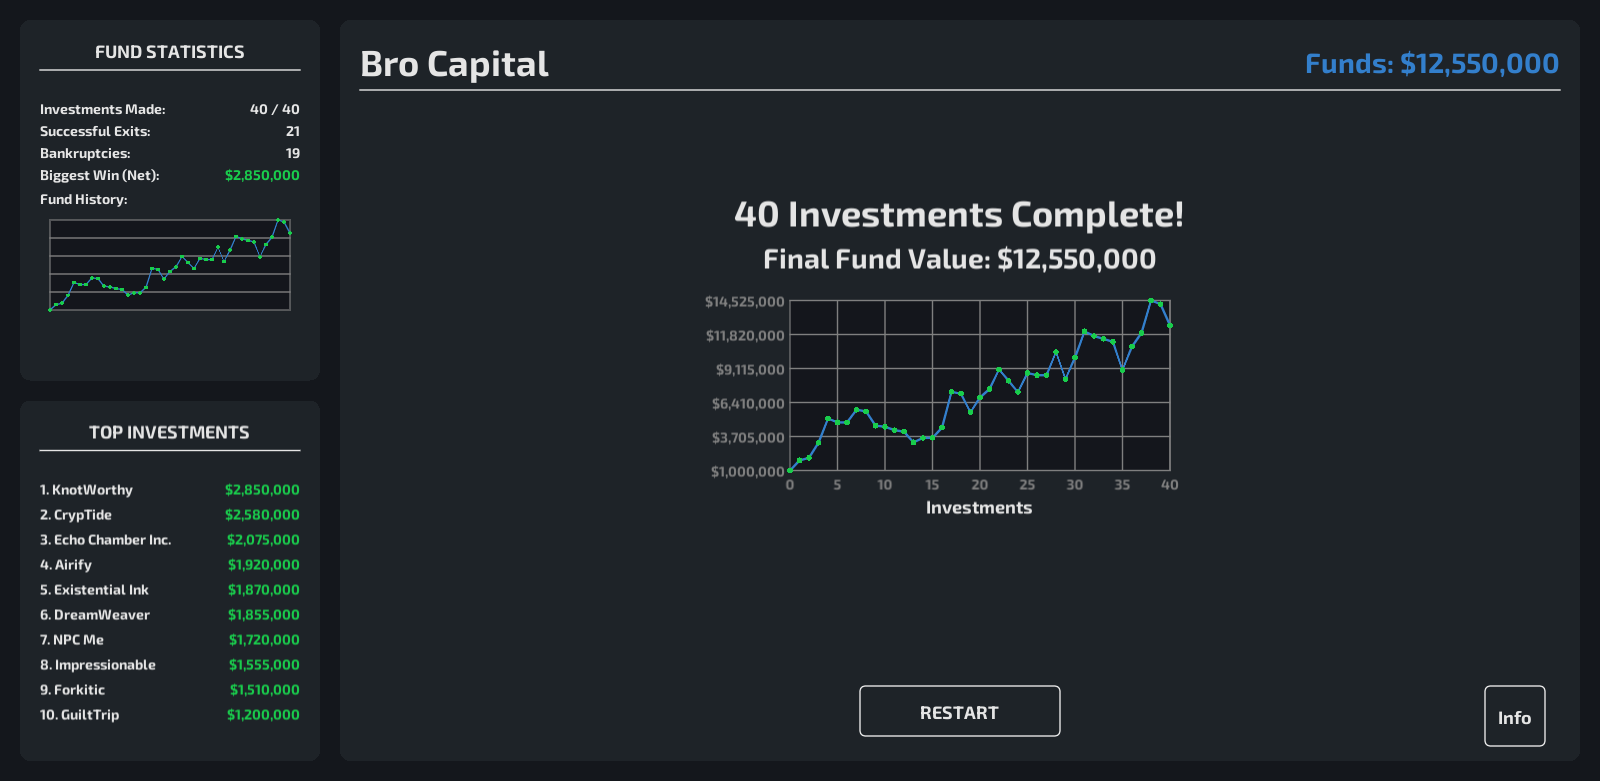Click the Final Fund Value text
Image resolution: width=1600 pixels, height=781 pixels.
(959, 259)
